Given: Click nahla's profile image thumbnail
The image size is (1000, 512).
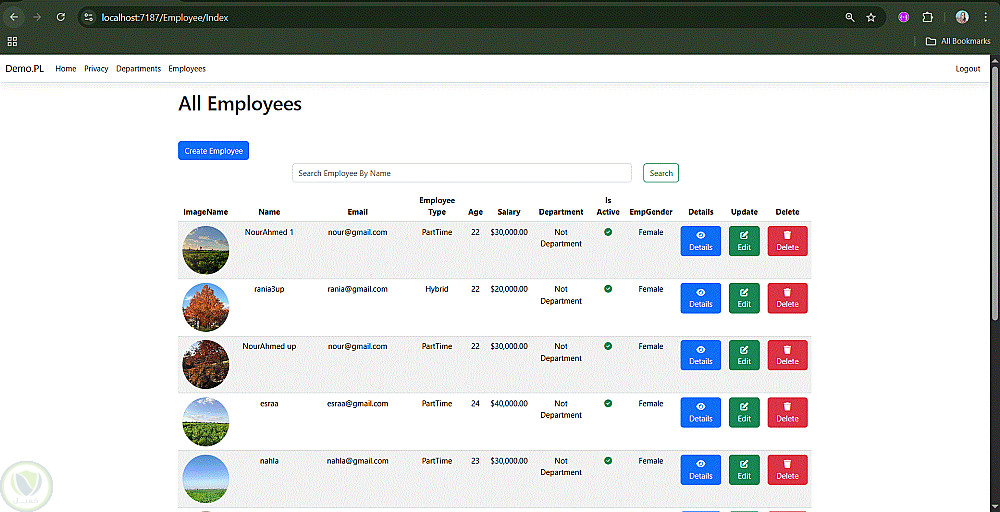Looking at the screenshot, I should (206, 478).
